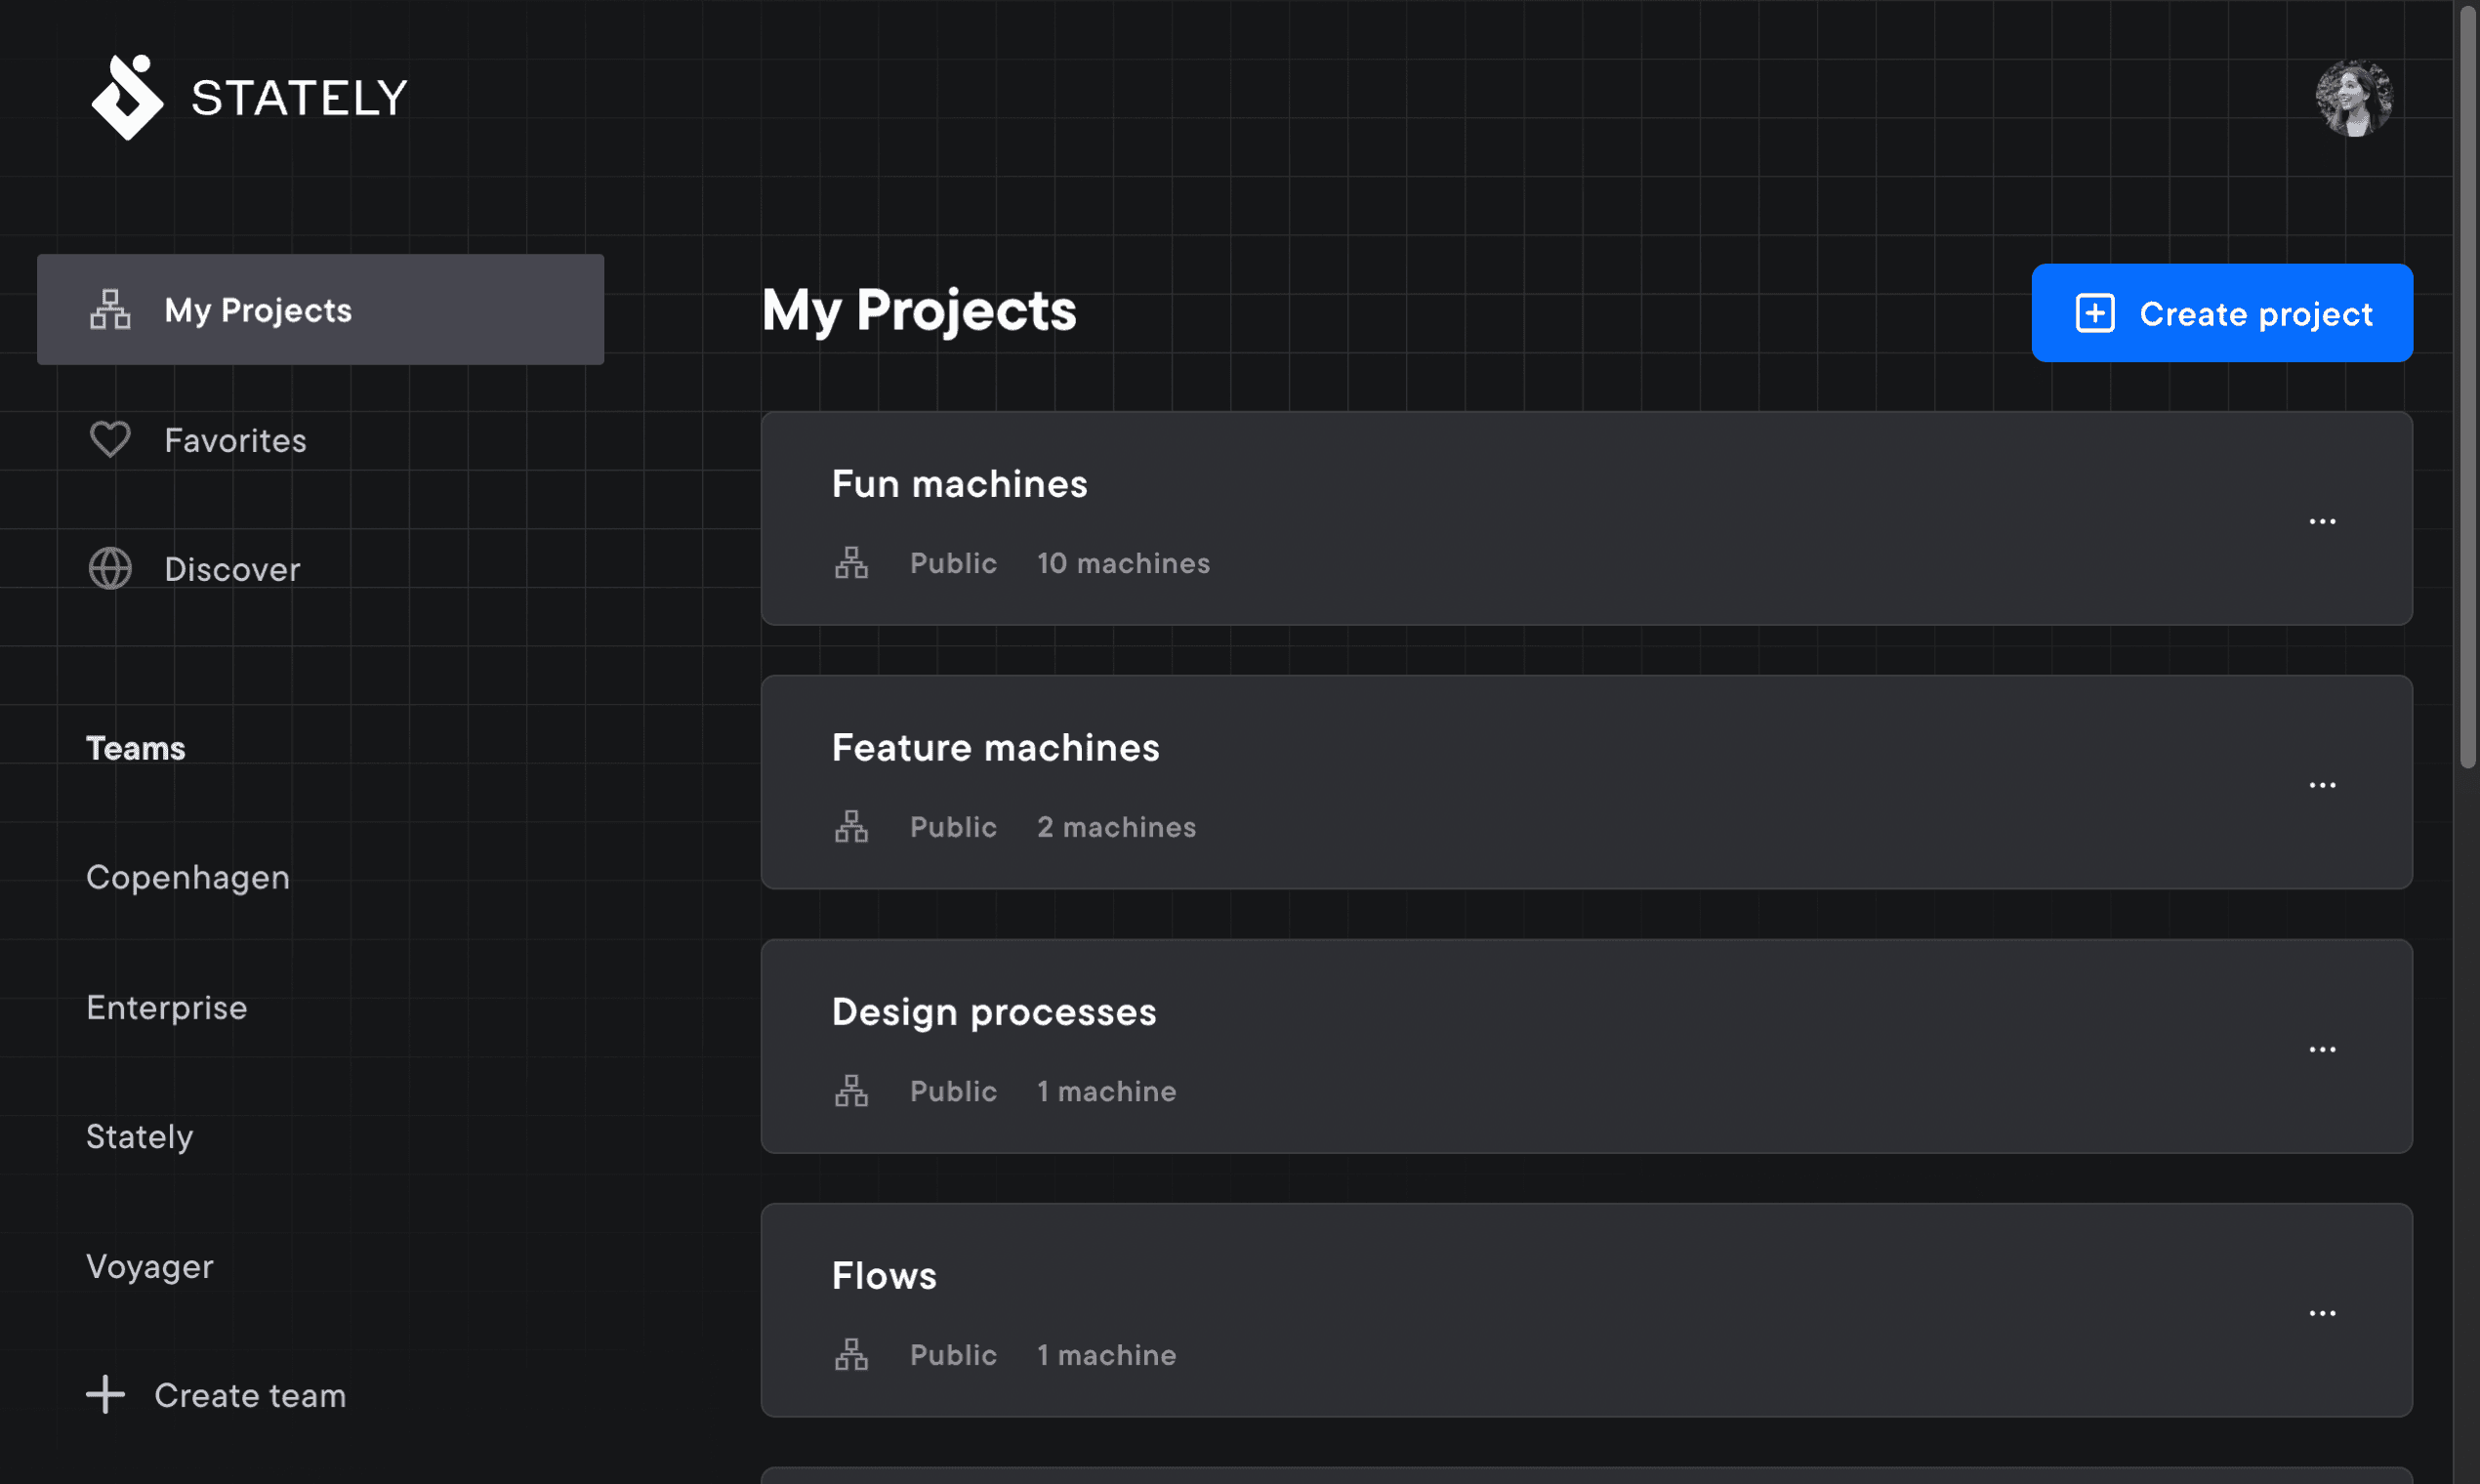Click the machine icon on Fun machines card

[852, 562]
